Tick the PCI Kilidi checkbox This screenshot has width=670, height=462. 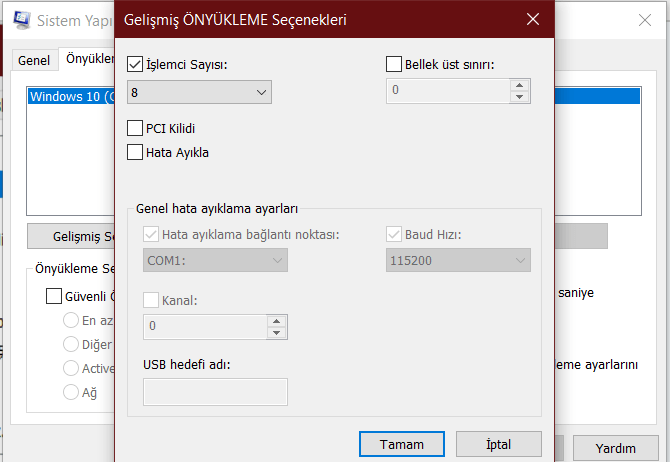[x=136, y=128]
